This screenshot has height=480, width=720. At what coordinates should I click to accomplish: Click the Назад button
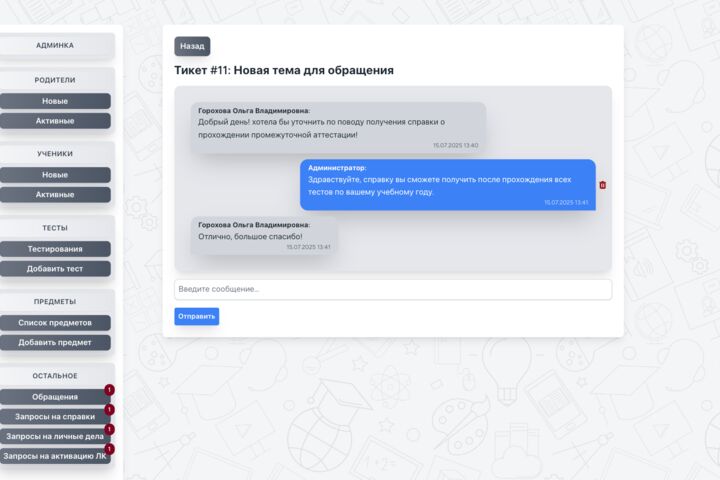tap(192, 46)
